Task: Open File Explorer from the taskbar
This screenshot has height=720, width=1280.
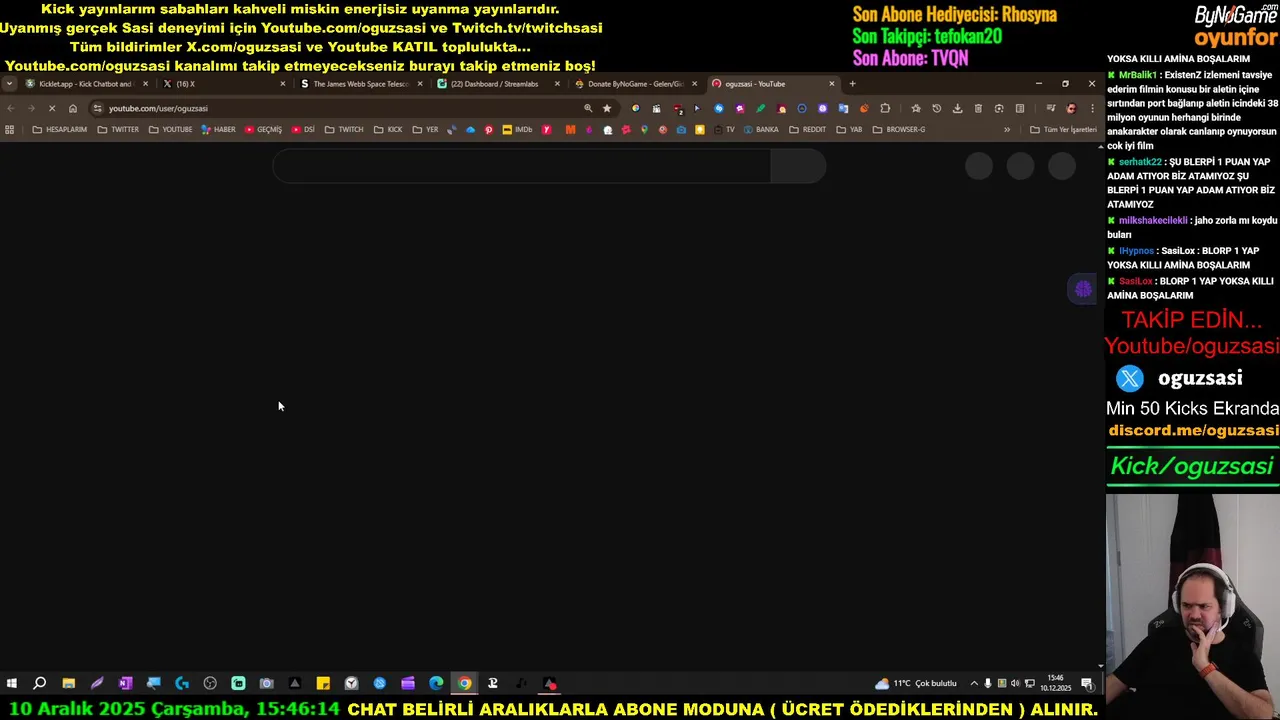Action: click(x=68, y=684)
